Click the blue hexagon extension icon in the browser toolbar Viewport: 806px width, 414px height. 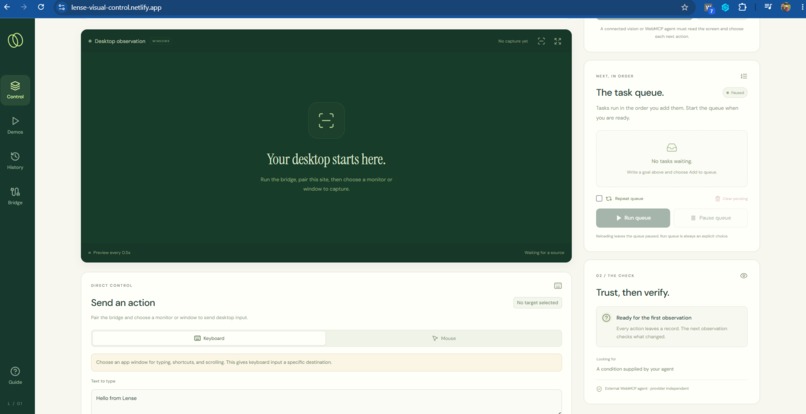tap(725, 7)
